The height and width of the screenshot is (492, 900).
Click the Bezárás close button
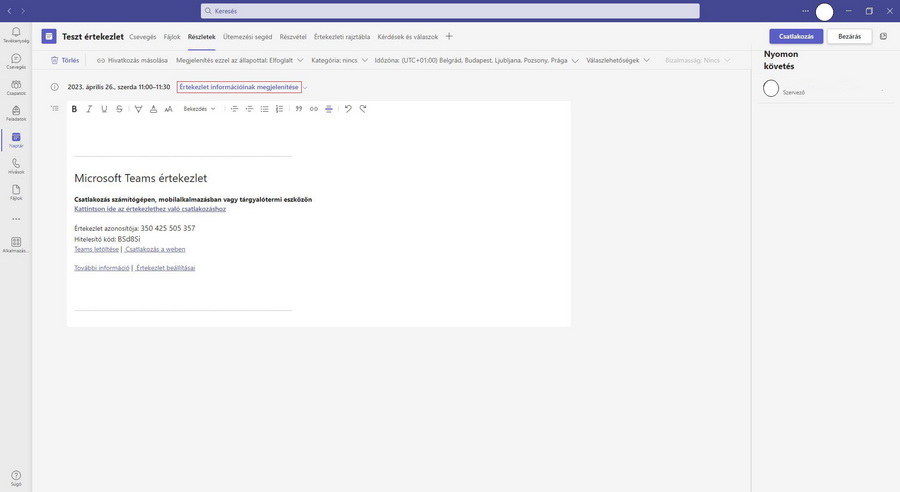[x=849, y=36]
